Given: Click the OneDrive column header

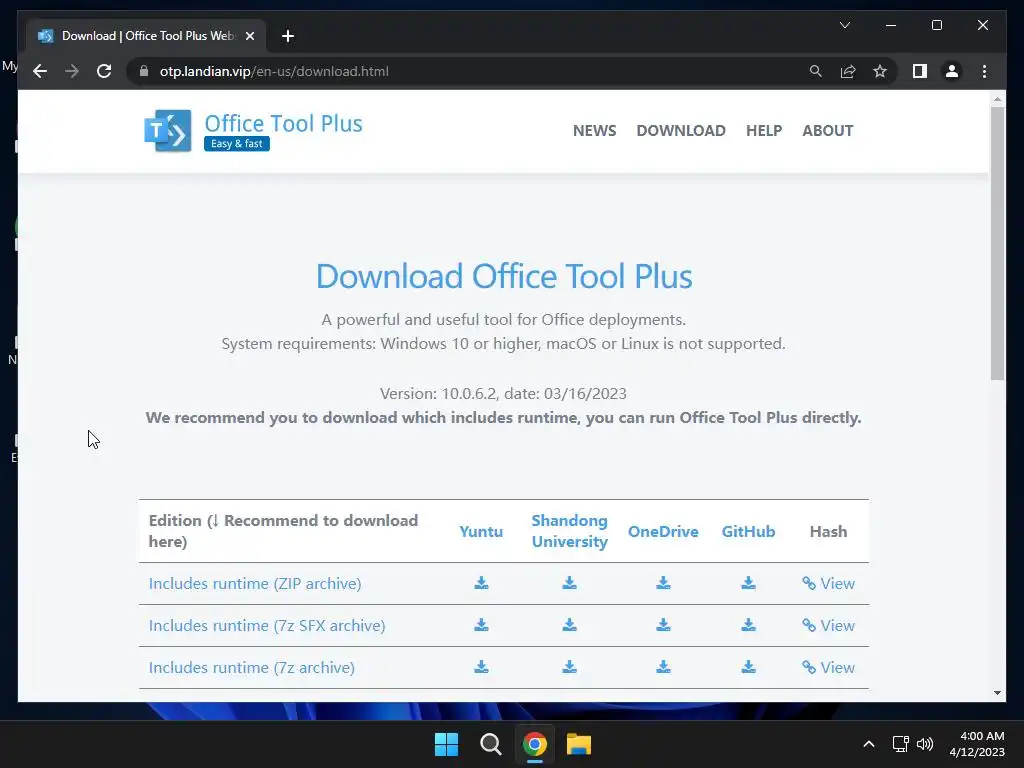Looking at the screenshot, I should pos(663,532).
